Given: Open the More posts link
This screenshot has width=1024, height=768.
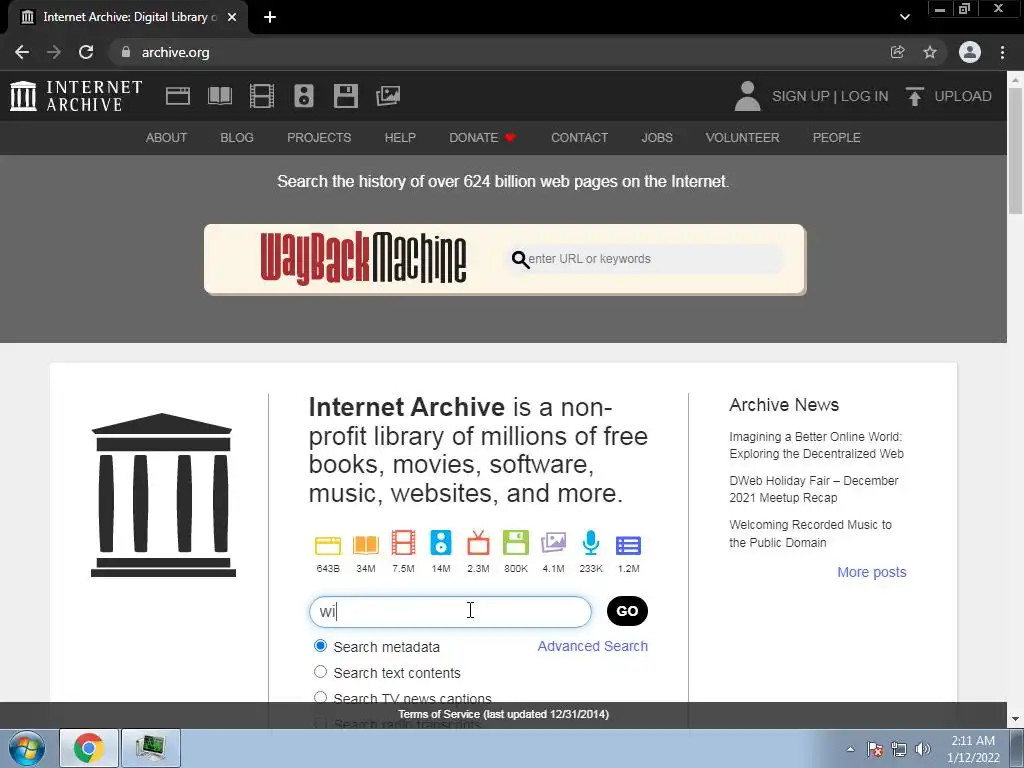Looking at the screenshot, I should tap(872, 572).
